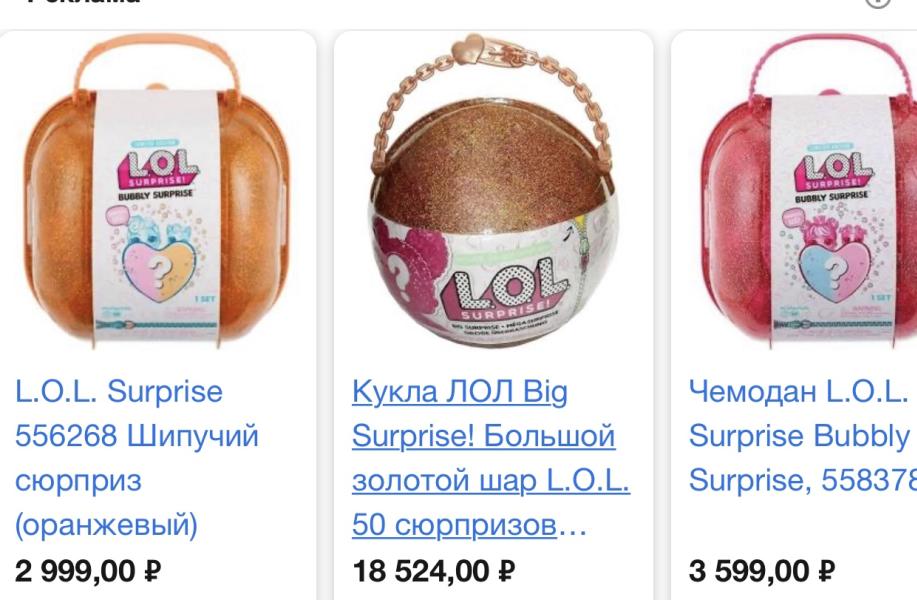Open link 'L.O.L. Surprise 556268 Шипучий сюрприз'
The height and width of the screenshot is (600, 917).
[136, 436]
